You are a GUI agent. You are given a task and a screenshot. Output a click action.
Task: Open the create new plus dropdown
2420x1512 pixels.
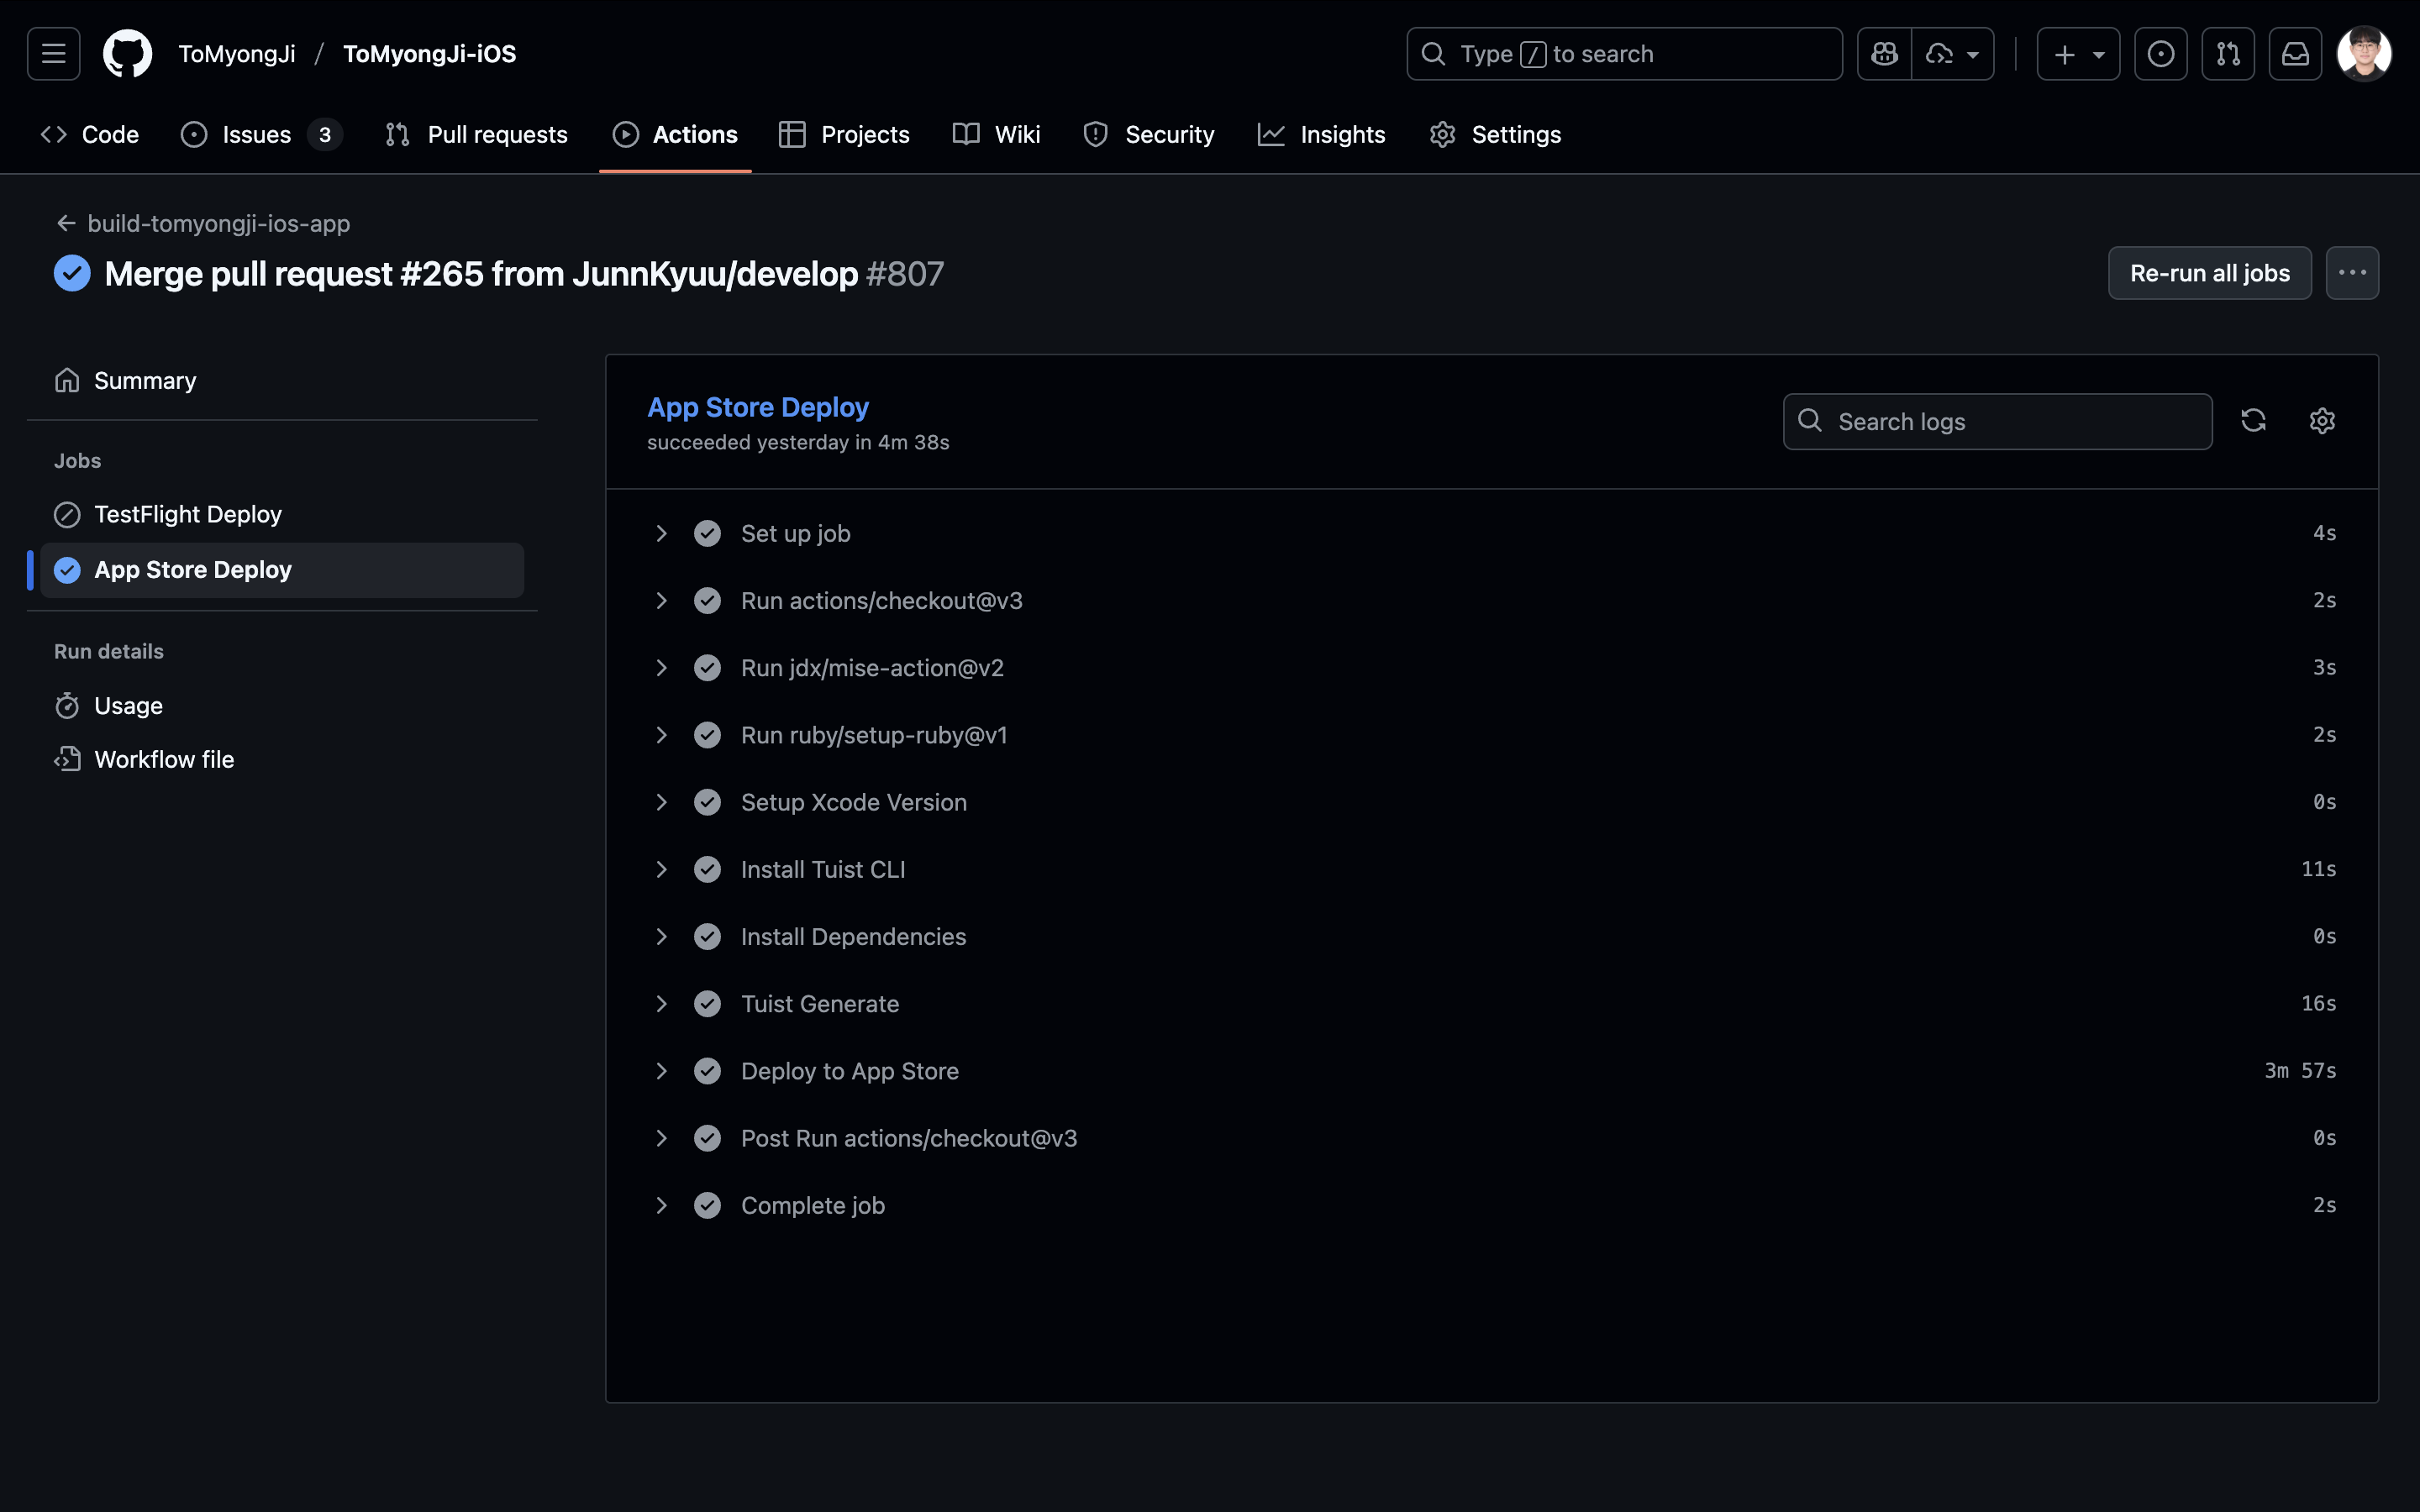point(2078,54)
